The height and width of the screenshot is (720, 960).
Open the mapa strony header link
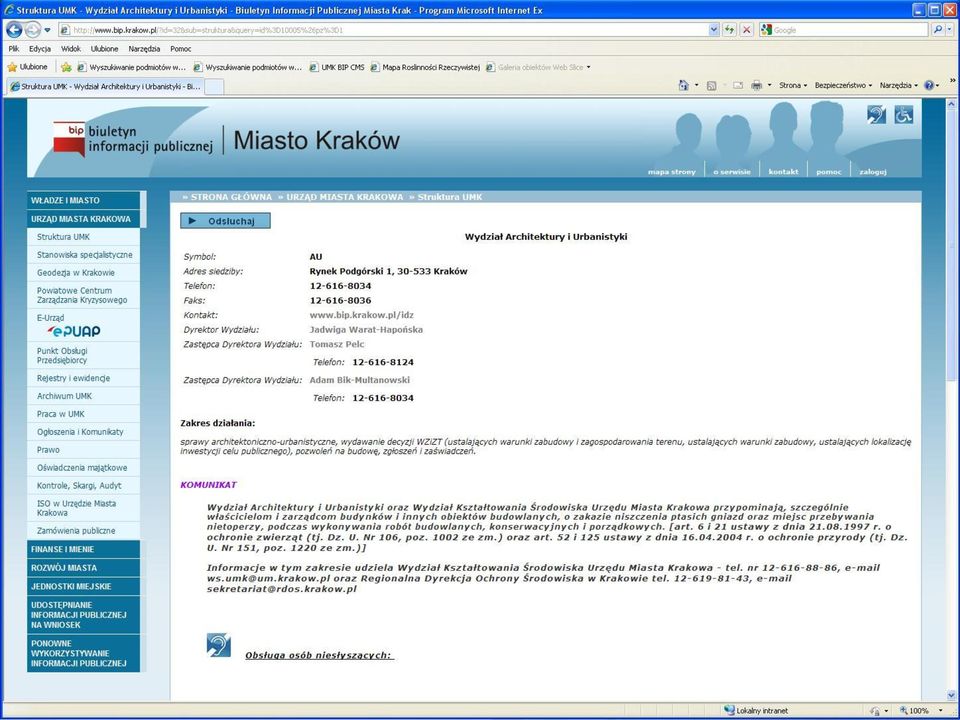tap(672, 172)
